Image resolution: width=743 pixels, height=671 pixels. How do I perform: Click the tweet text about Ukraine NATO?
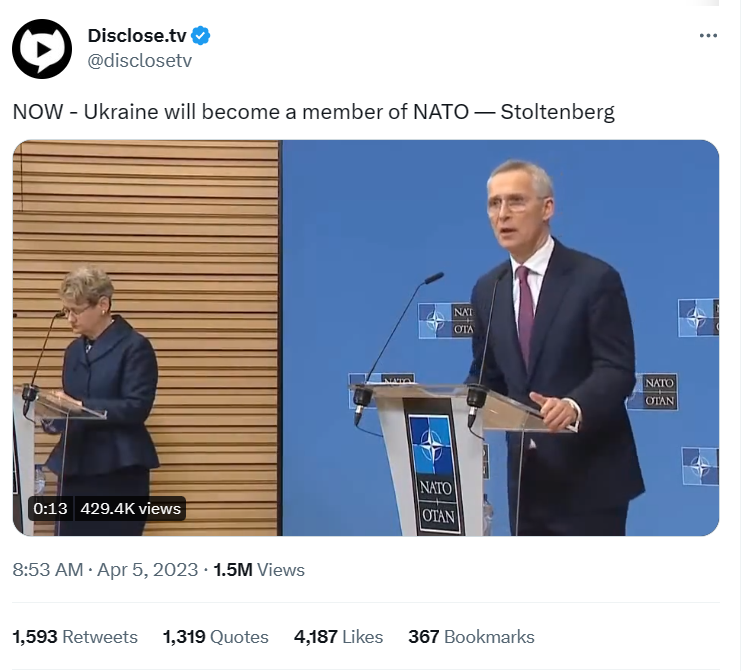tap(314, 112)
